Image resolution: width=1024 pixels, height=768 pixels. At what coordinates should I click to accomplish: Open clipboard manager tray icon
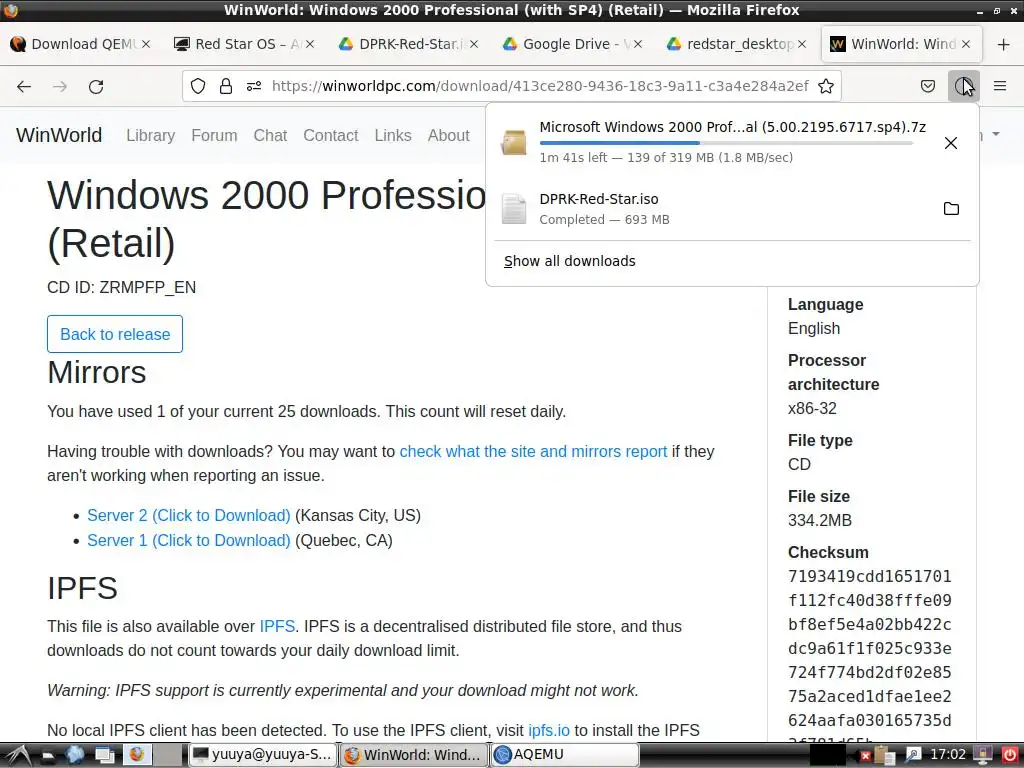pos(884,756)
